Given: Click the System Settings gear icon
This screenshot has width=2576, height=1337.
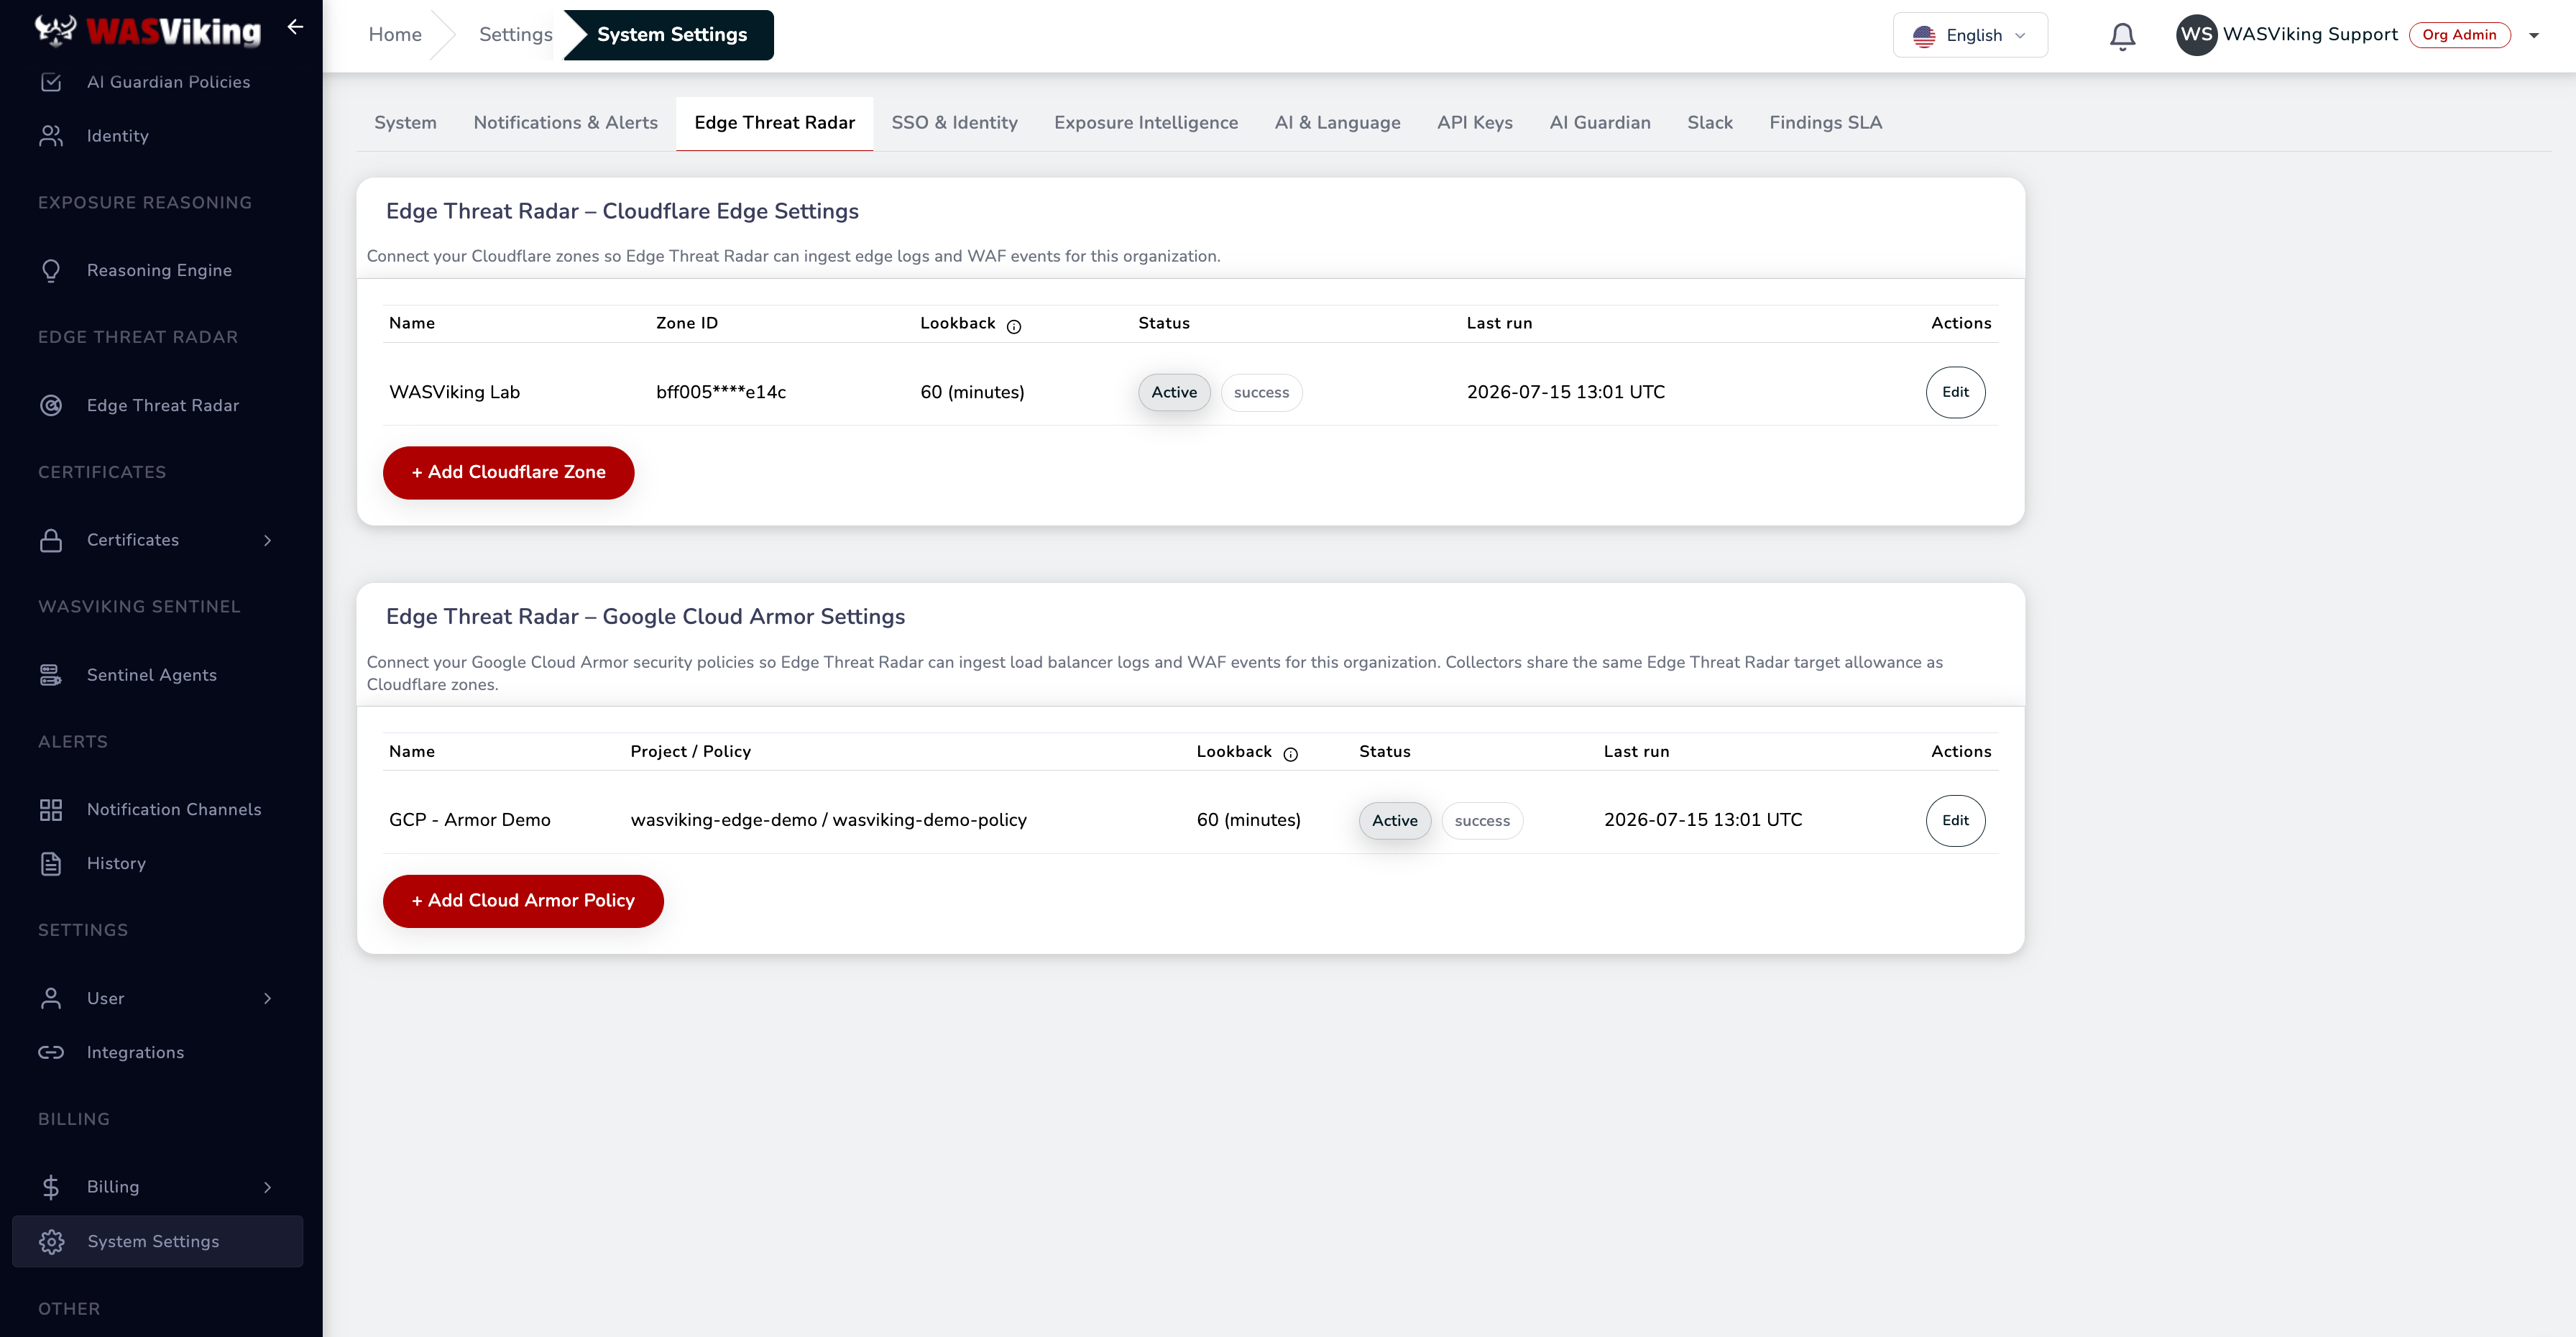Looking at the screenshot, I should coord(51,1241).
